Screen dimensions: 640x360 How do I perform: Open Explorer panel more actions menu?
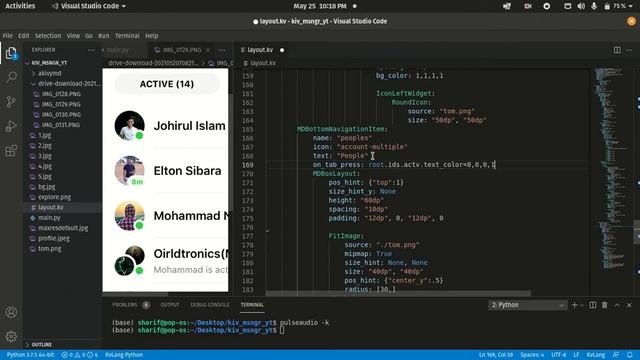click(x=91, y=50)
